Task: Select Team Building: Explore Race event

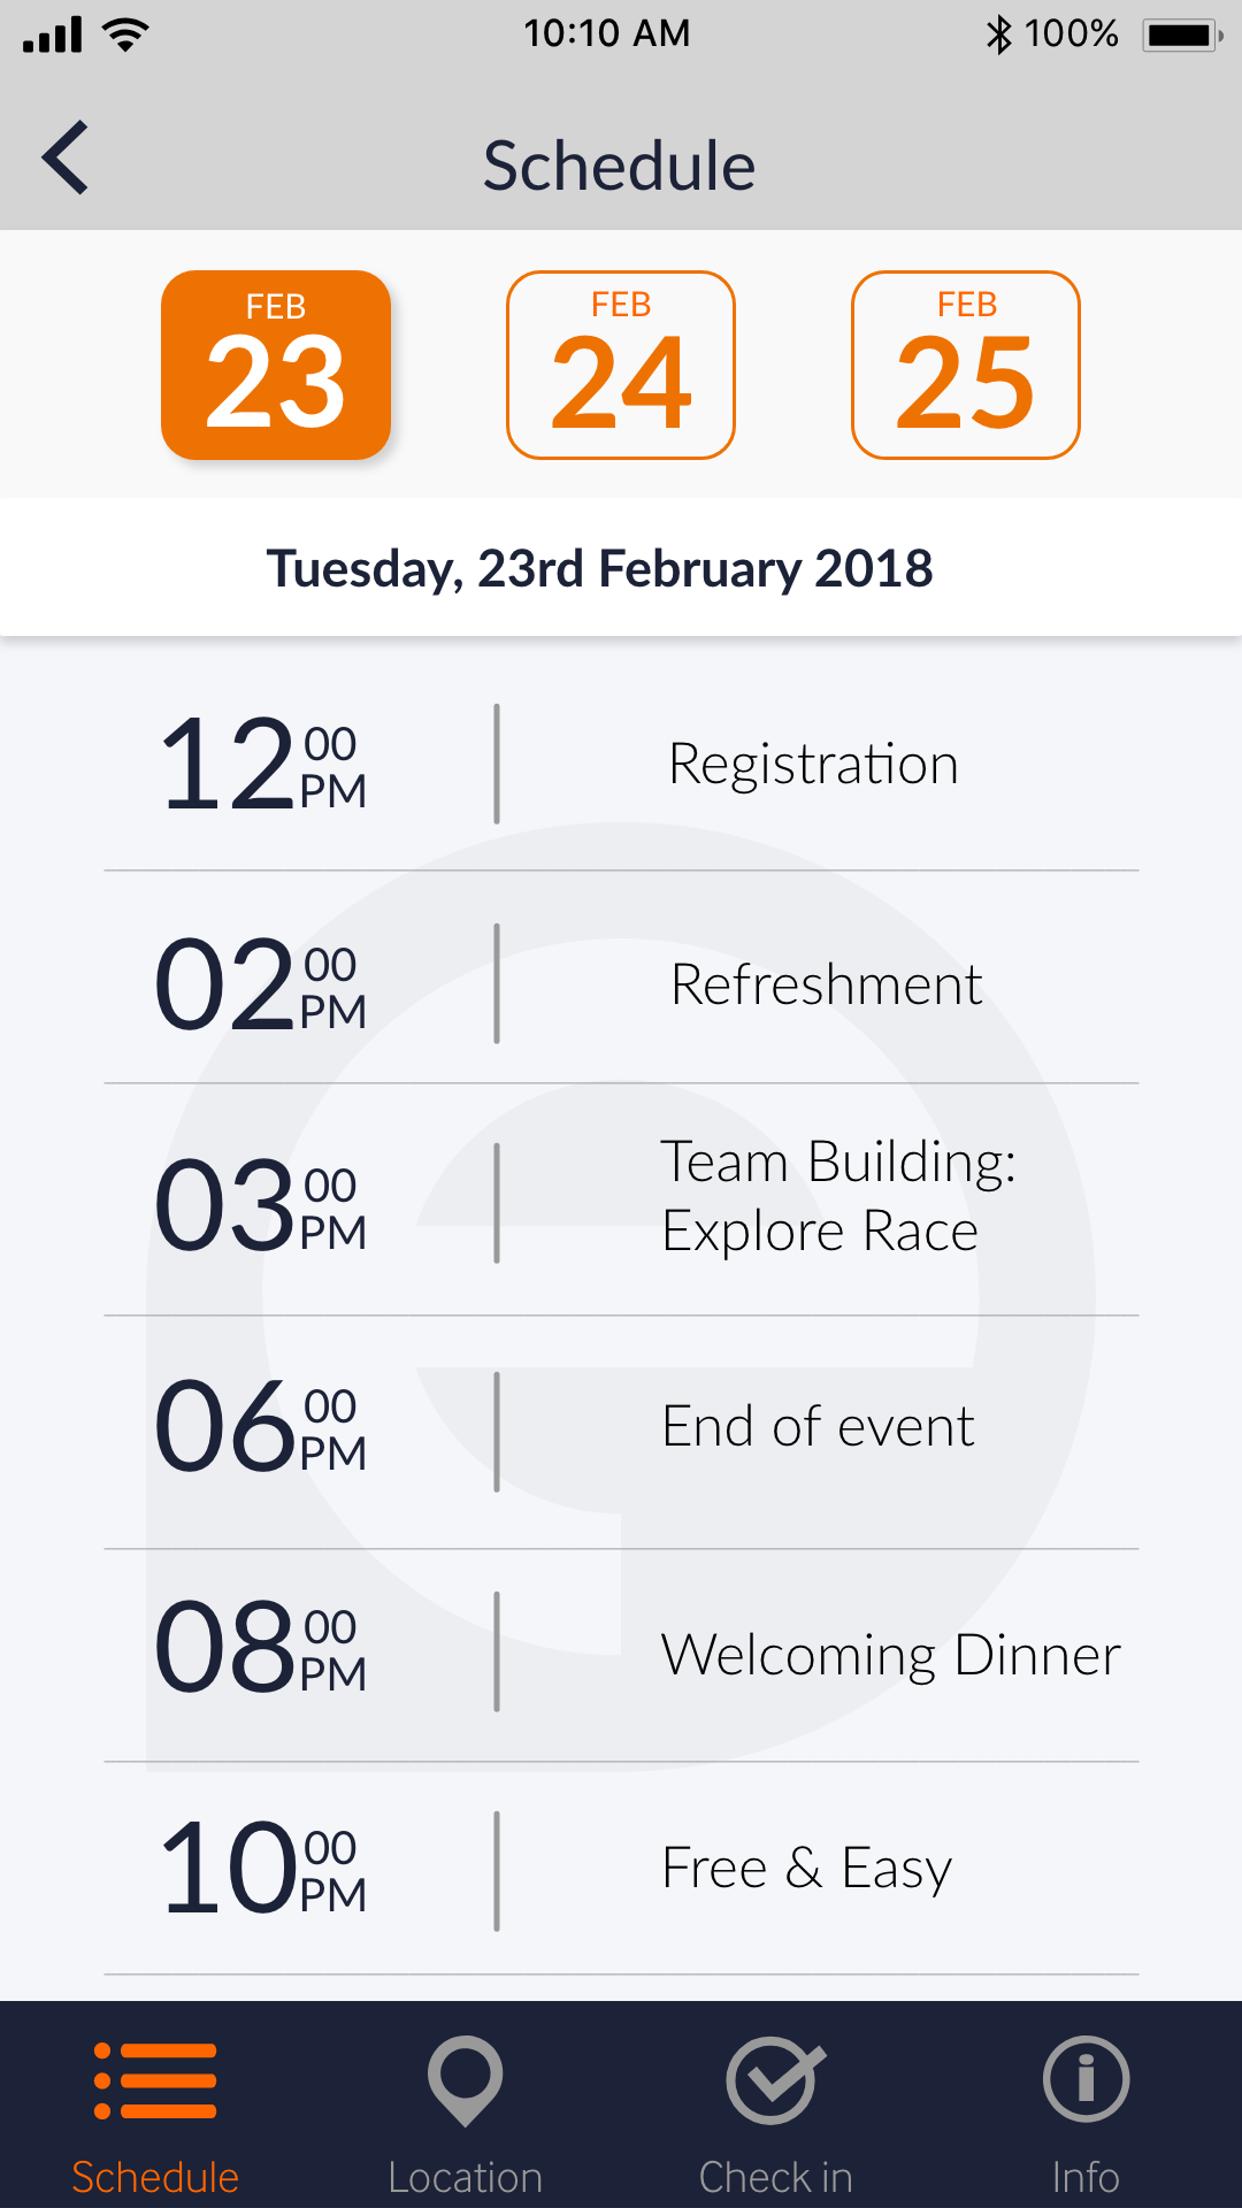Action: click(x=838, y=1197)
